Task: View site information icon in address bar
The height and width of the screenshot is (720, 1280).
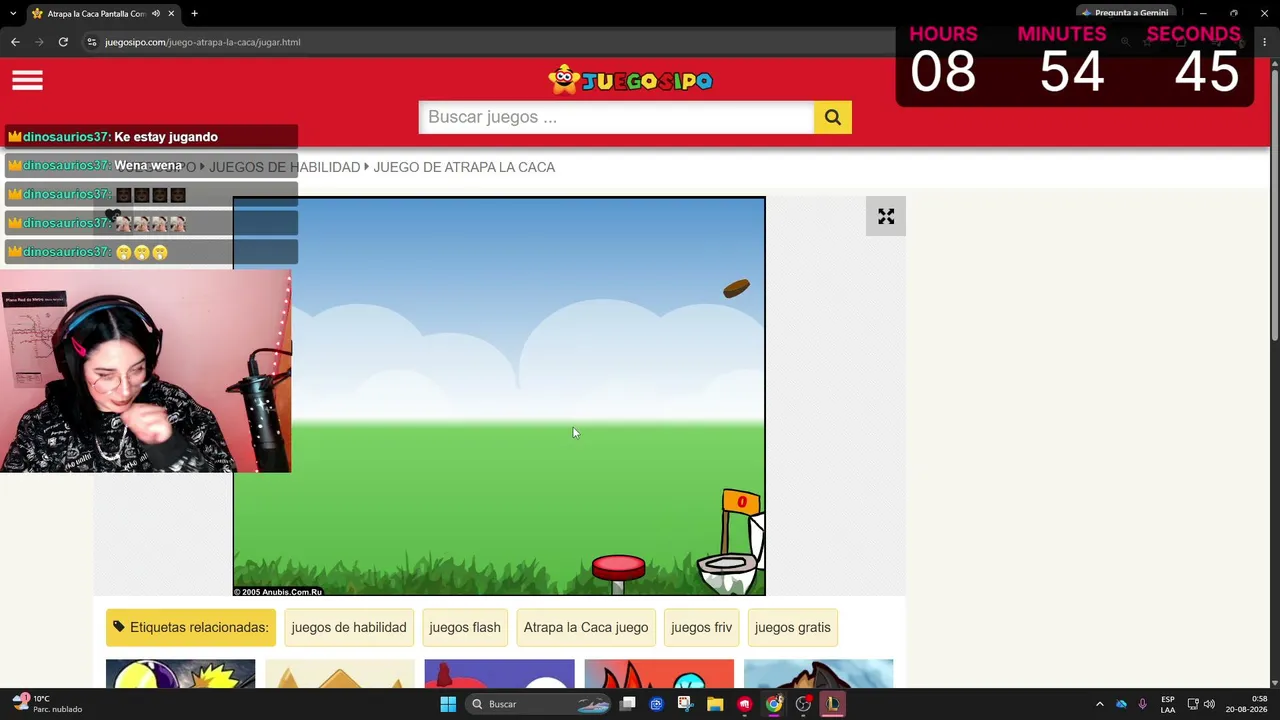Action: [92, 42]
